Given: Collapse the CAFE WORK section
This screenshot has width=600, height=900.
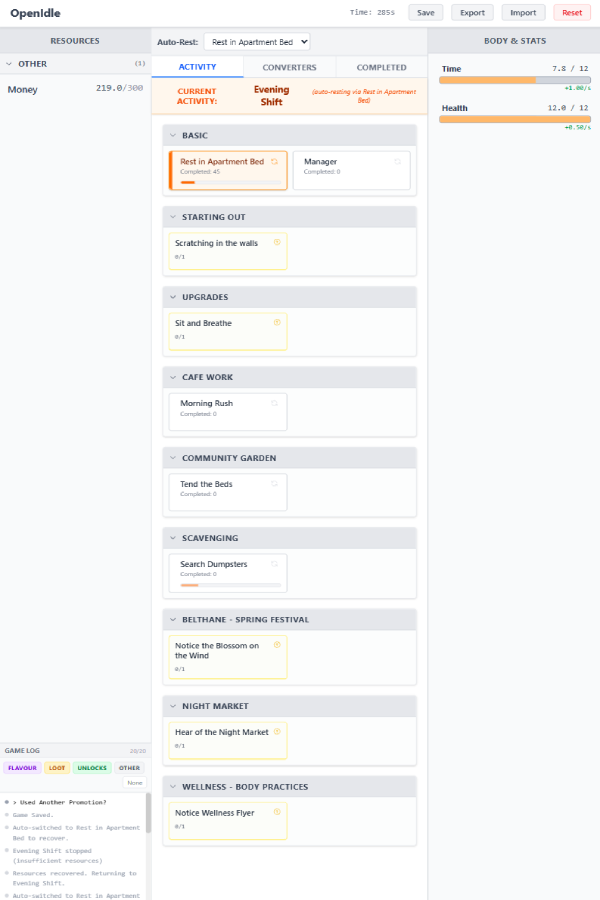Looking at the screenshot, I should point(173,377).
